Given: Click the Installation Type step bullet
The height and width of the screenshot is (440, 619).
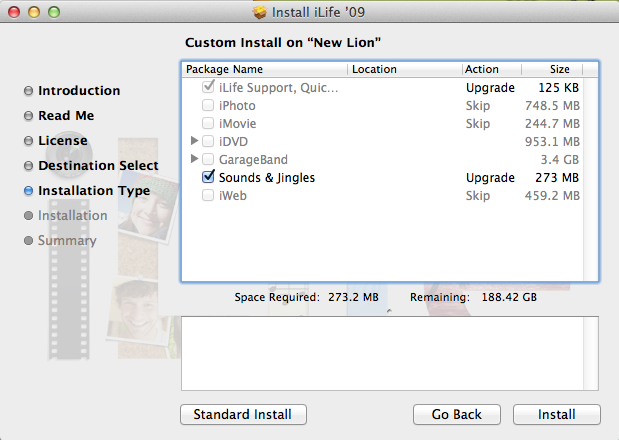Looking at the screenshot, I should pyautogui.click(x=29, y=191).
